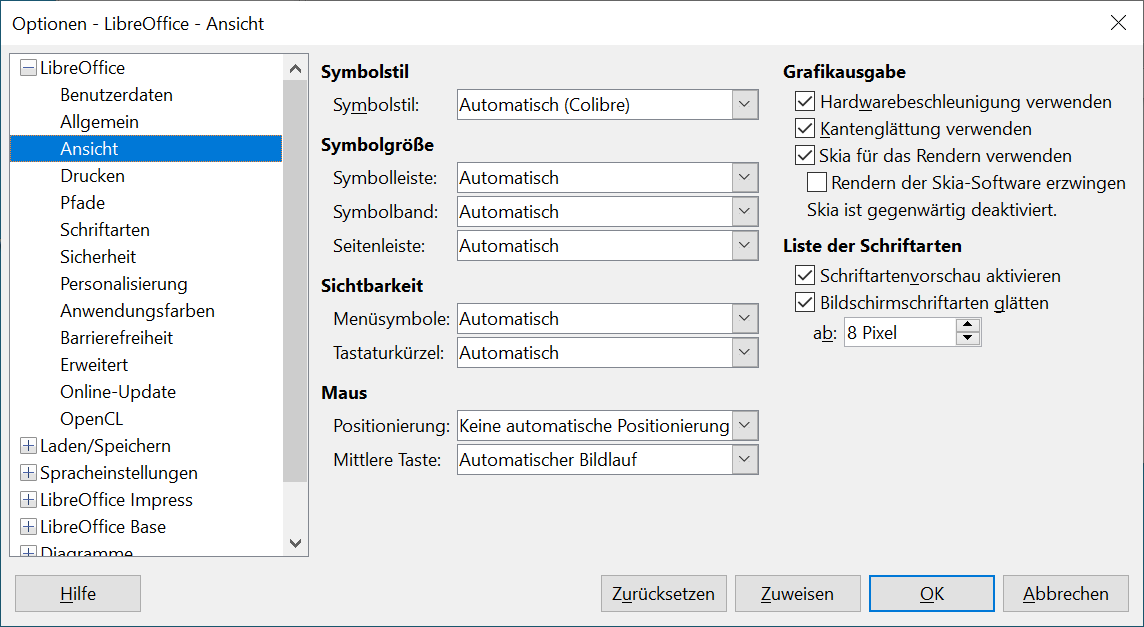Select Benutzerdaten in the options tree

click(x=117, y=95)
